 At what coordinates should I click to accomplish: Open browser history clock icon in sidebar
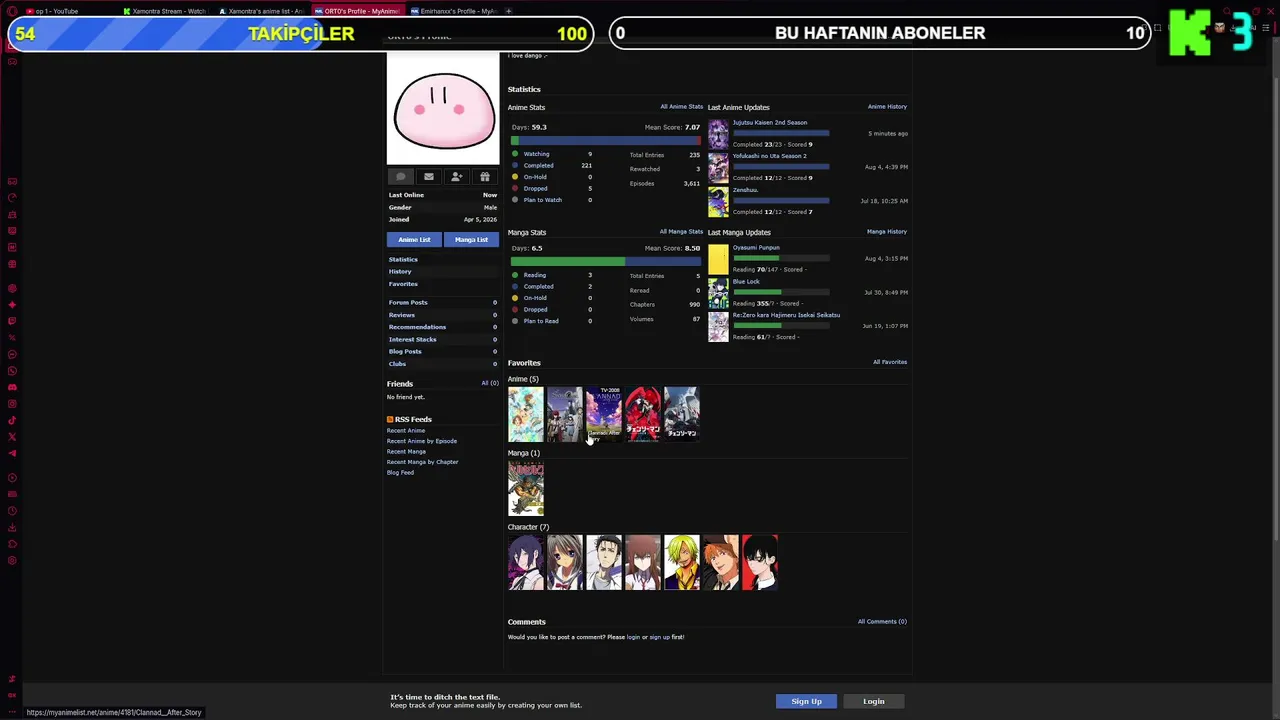12,511
